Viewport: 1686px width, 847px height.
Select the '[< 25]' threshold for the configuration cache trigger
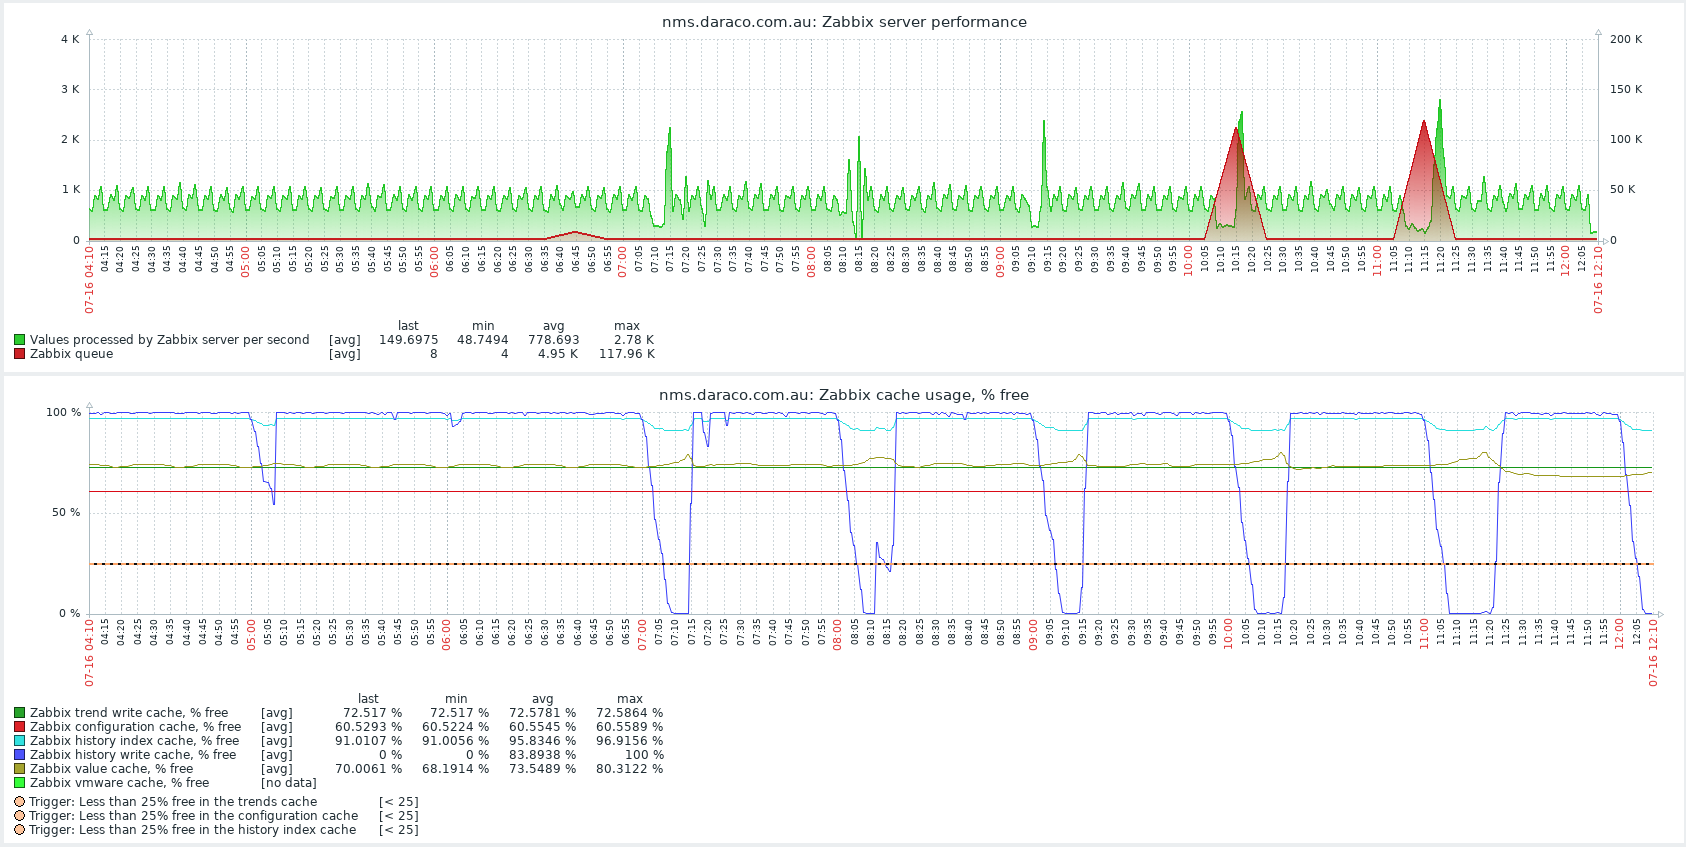pyautogui.click(x=398, y=816)
